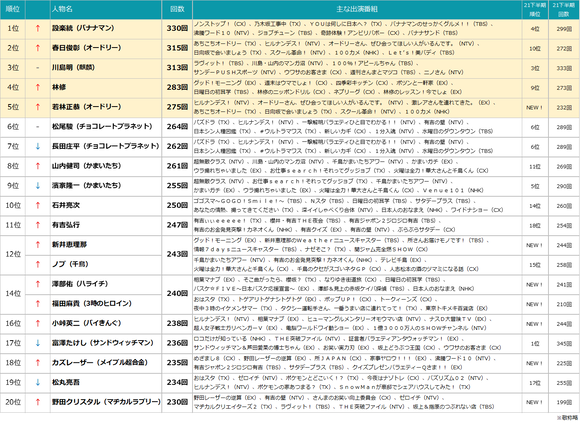Click the blue down arrow for 松丸亮吾
580x425 pixels.
[38, 382]
